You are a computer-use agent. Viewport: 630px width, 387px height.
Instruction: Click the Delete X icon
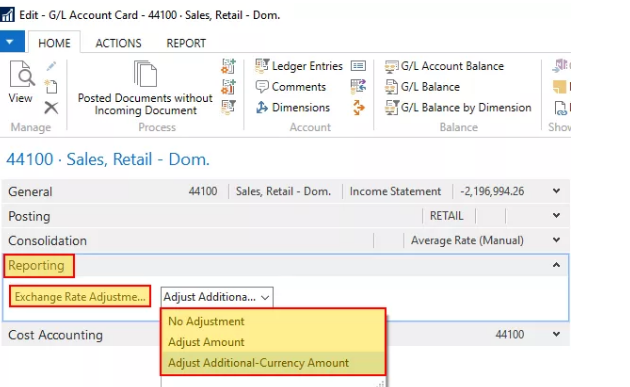(x=51, y=108)
